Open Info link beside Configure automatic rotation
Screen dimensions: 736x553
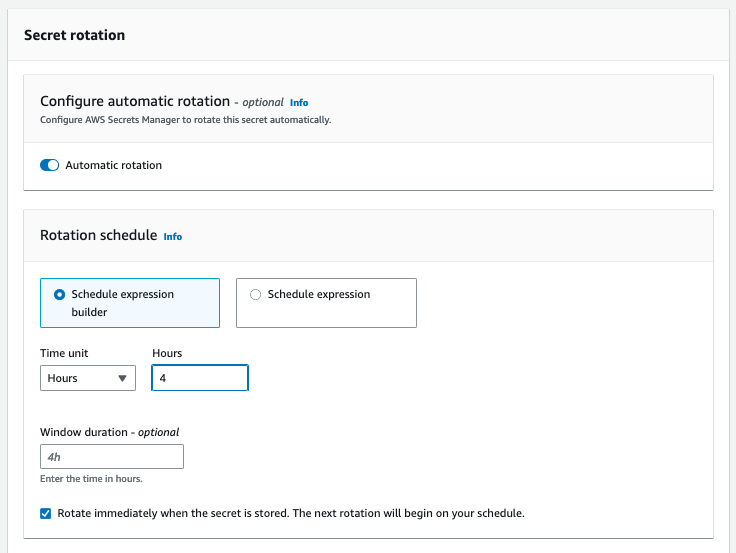[x=299, y=102]
